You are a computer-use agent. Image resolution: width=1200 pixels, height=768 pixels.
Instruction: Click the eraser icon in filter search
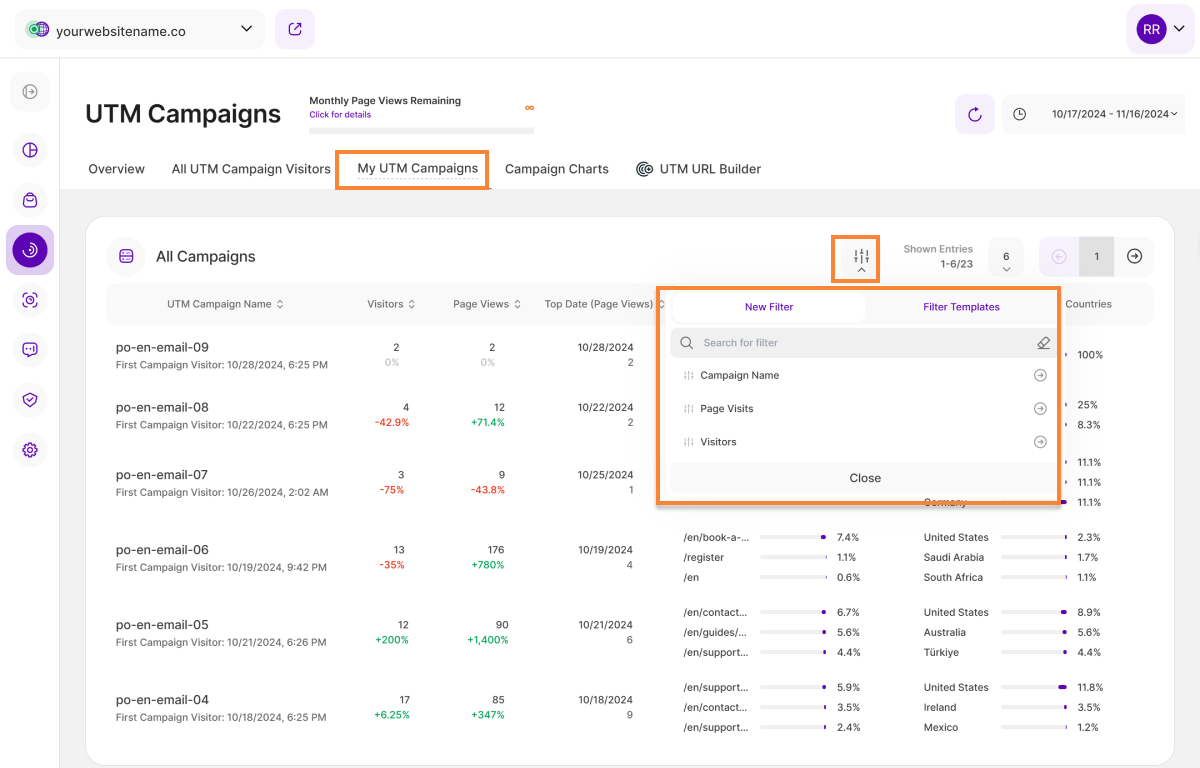click(1043, 343)
